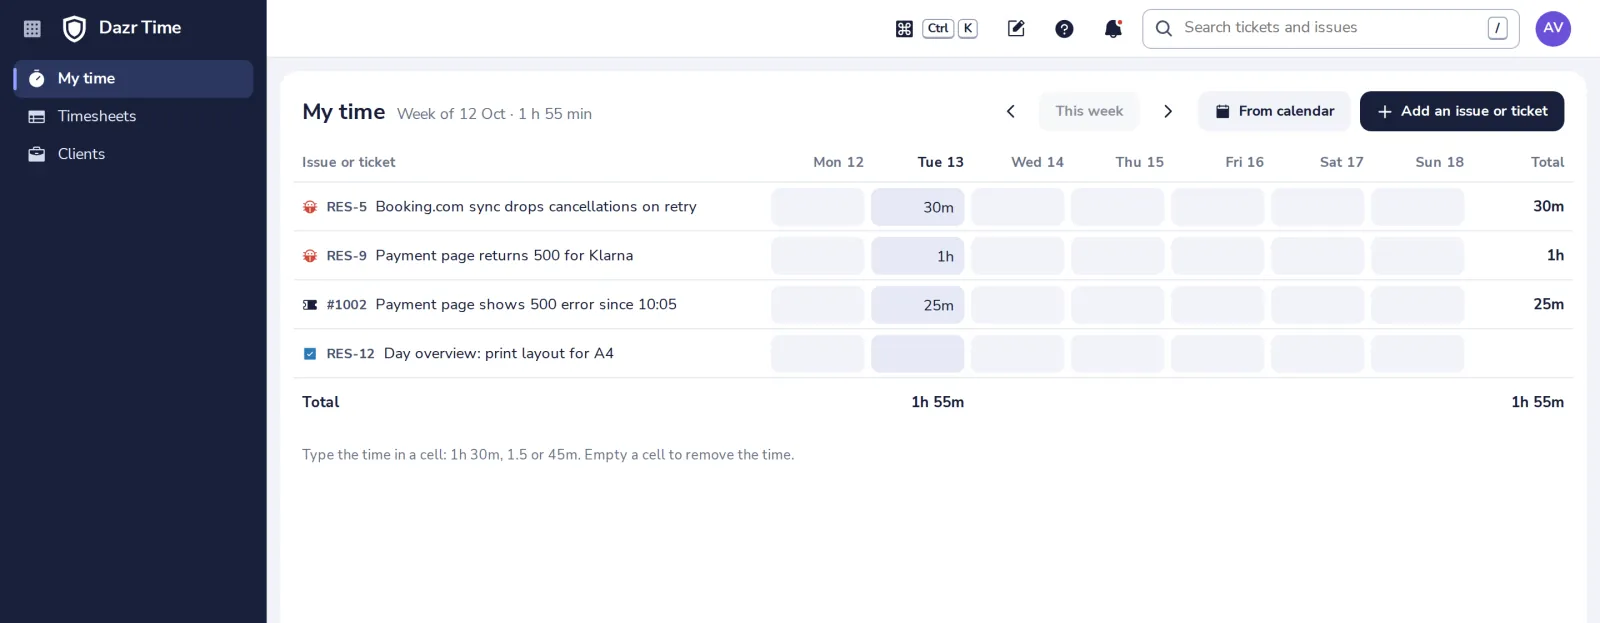The image size is (1600, 623).
Task: Click the Wednesday cell for RES-9
Action: pos(1018,256)
